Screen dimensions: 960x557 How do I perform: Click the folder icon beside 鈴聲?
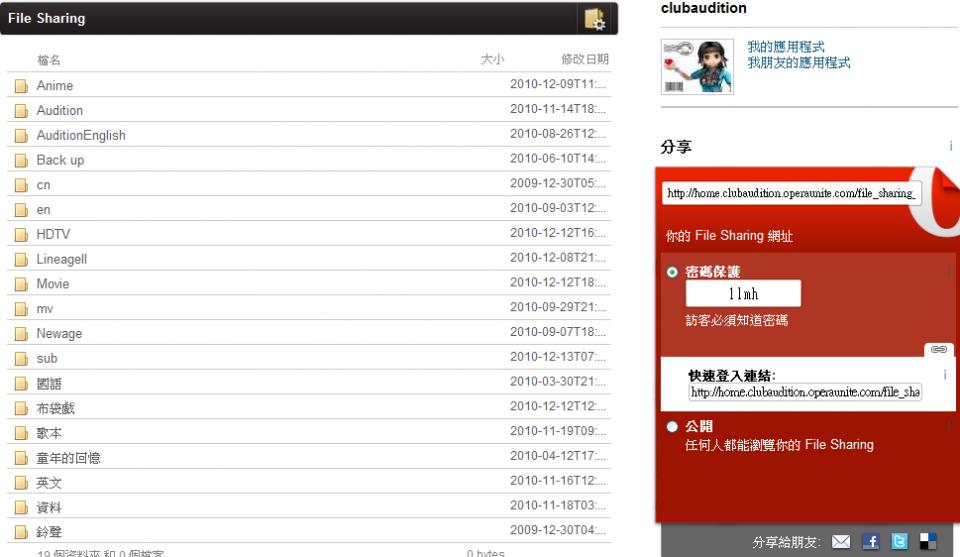click(21, 533)
